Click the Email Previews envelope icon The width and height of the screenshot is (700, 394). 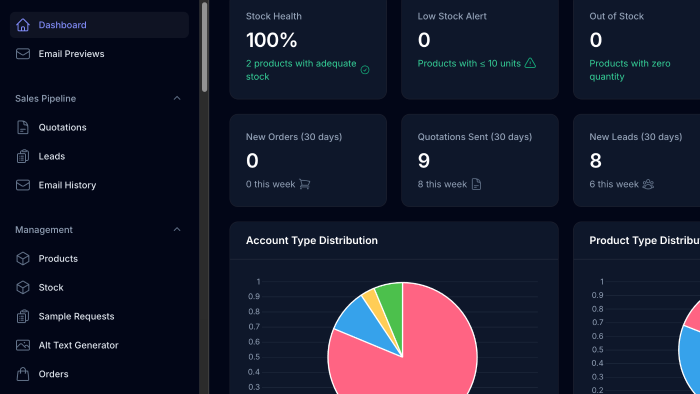point(23,54)
